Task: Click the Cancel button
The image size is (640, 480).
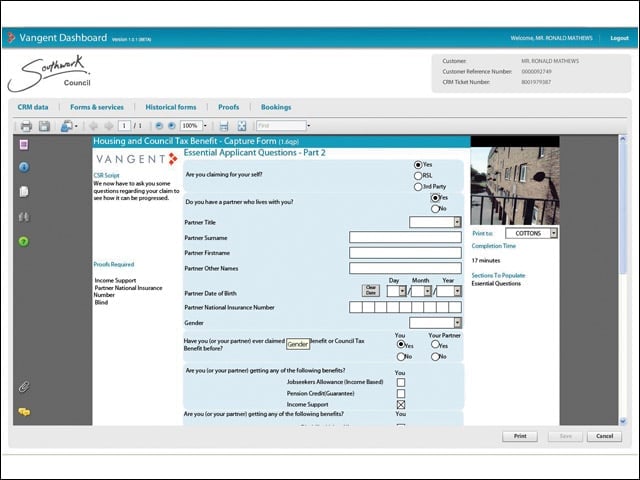Action: [604, 436]
